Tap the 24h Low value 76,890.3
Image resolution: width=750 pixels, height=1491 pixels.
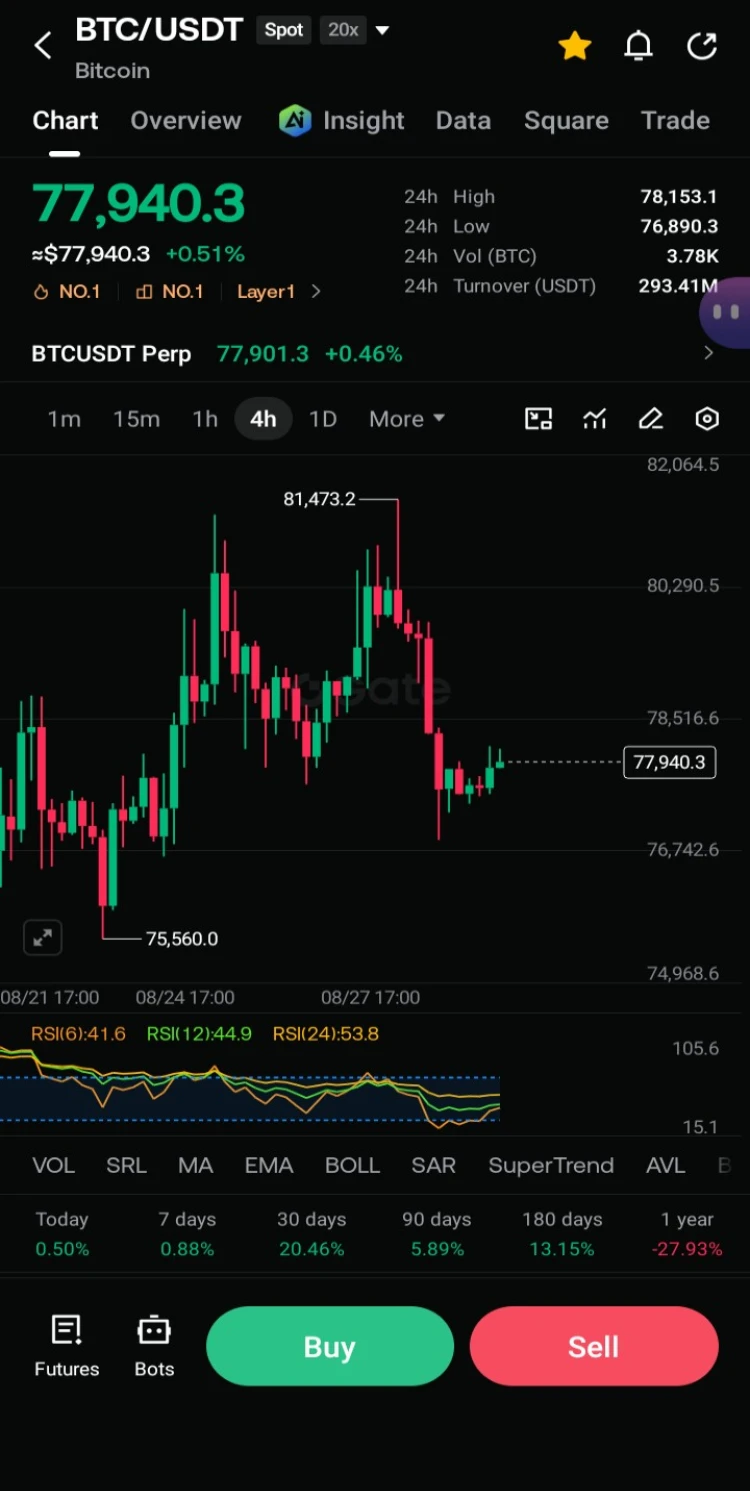pyautogui.click(x=678, y=227)
